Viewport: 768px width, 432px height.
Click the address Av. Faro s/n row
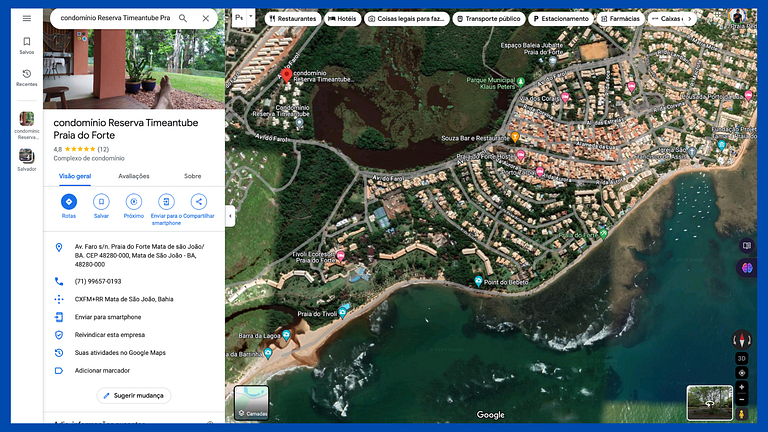point(134,255)
